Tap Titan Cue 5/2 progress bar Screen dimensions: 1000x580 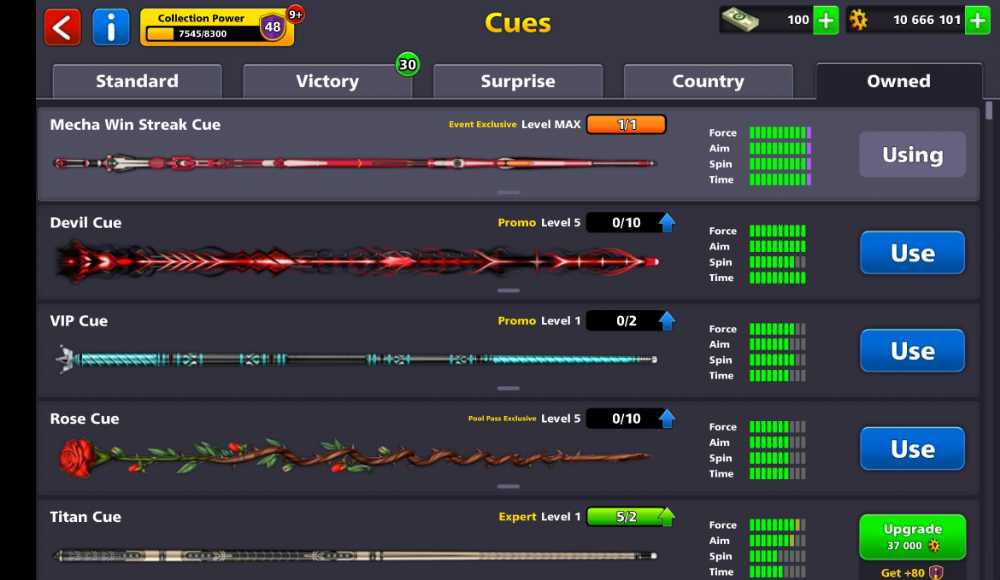point(626,517)
